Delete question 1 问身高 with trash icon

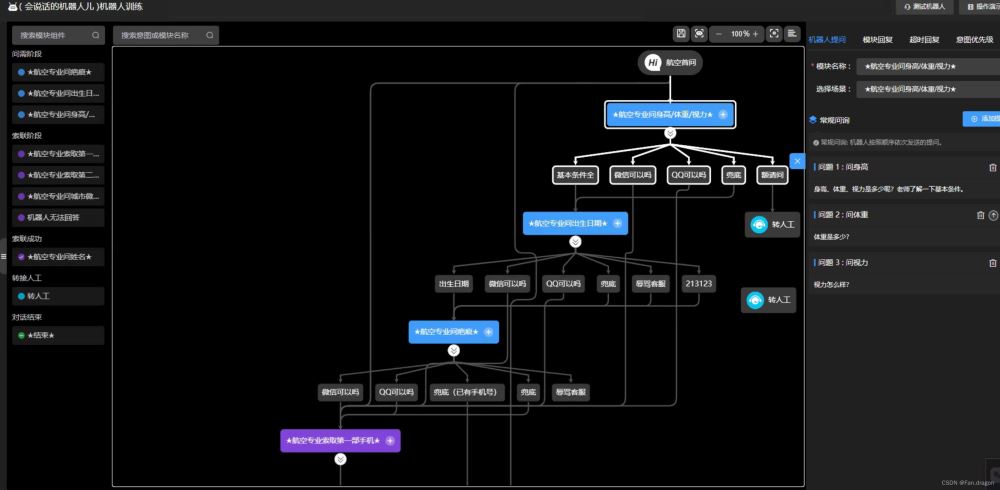pyautogui.click(x=992, y=168)
